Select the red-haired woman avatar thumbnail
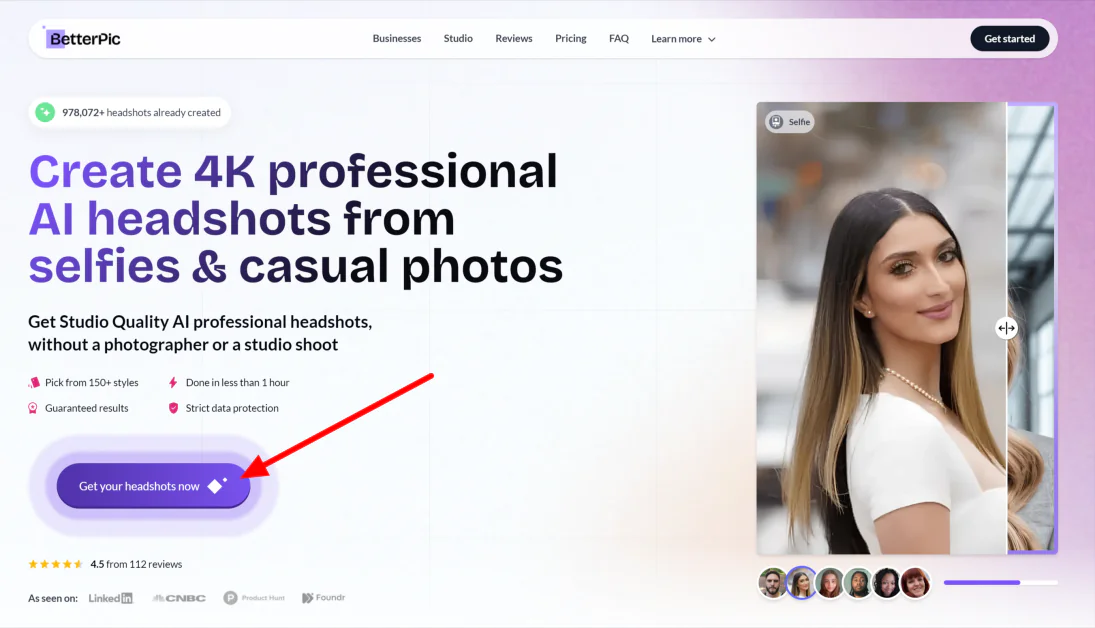 point(915,583)
